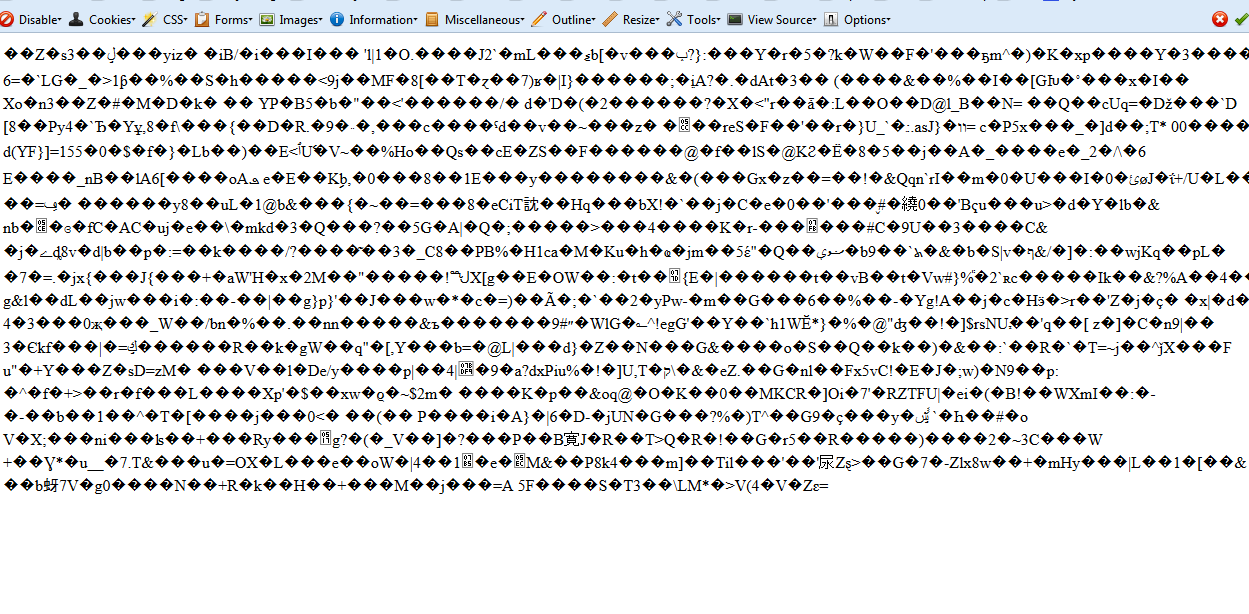Expand the View Source dropdown
Screen dimensions: 1249x614
click(772, 19)
